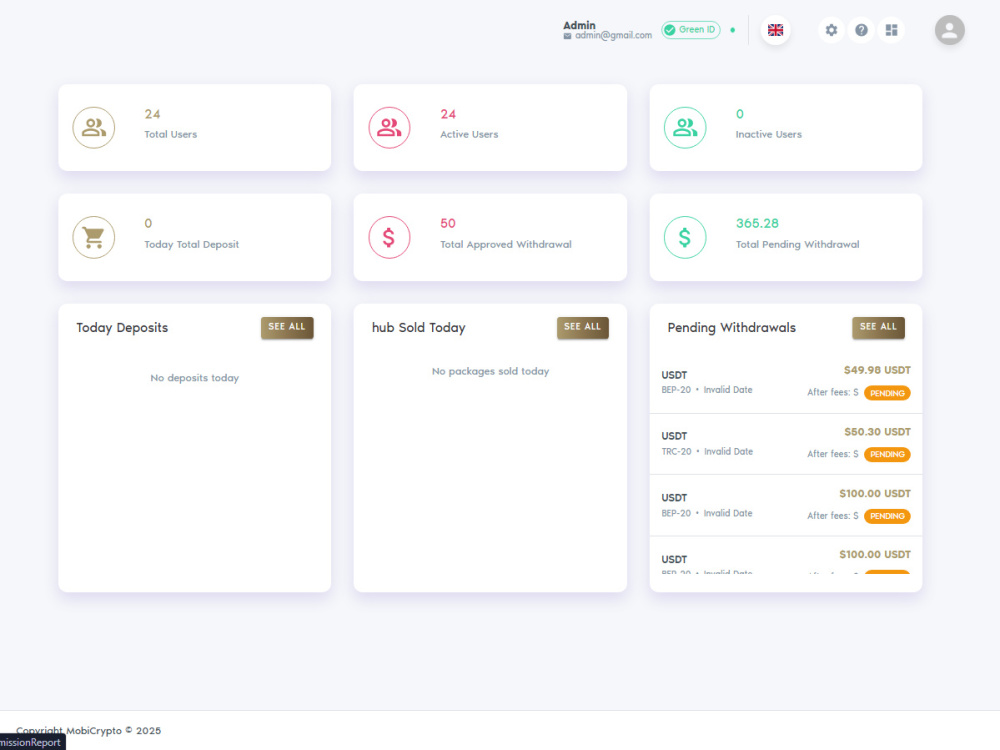1000x750 pixels.
Task: See all Today Deposits
Action: click(x=287, y=327)
